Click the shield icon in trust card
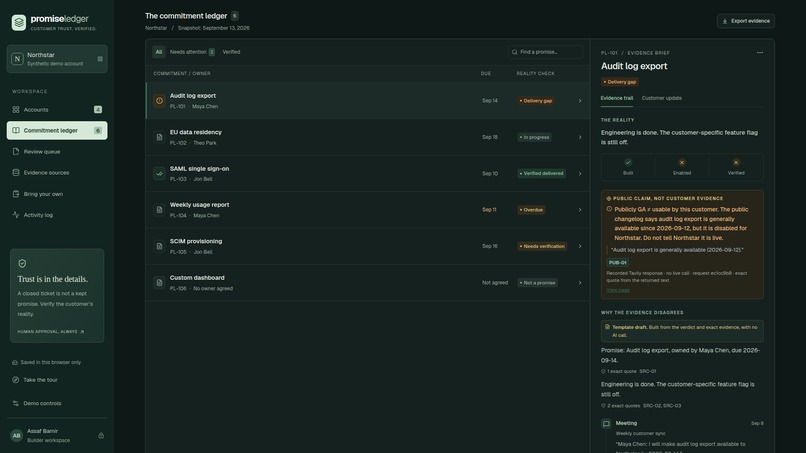This screenshot has width=806, height=453. tap(22, 263)
